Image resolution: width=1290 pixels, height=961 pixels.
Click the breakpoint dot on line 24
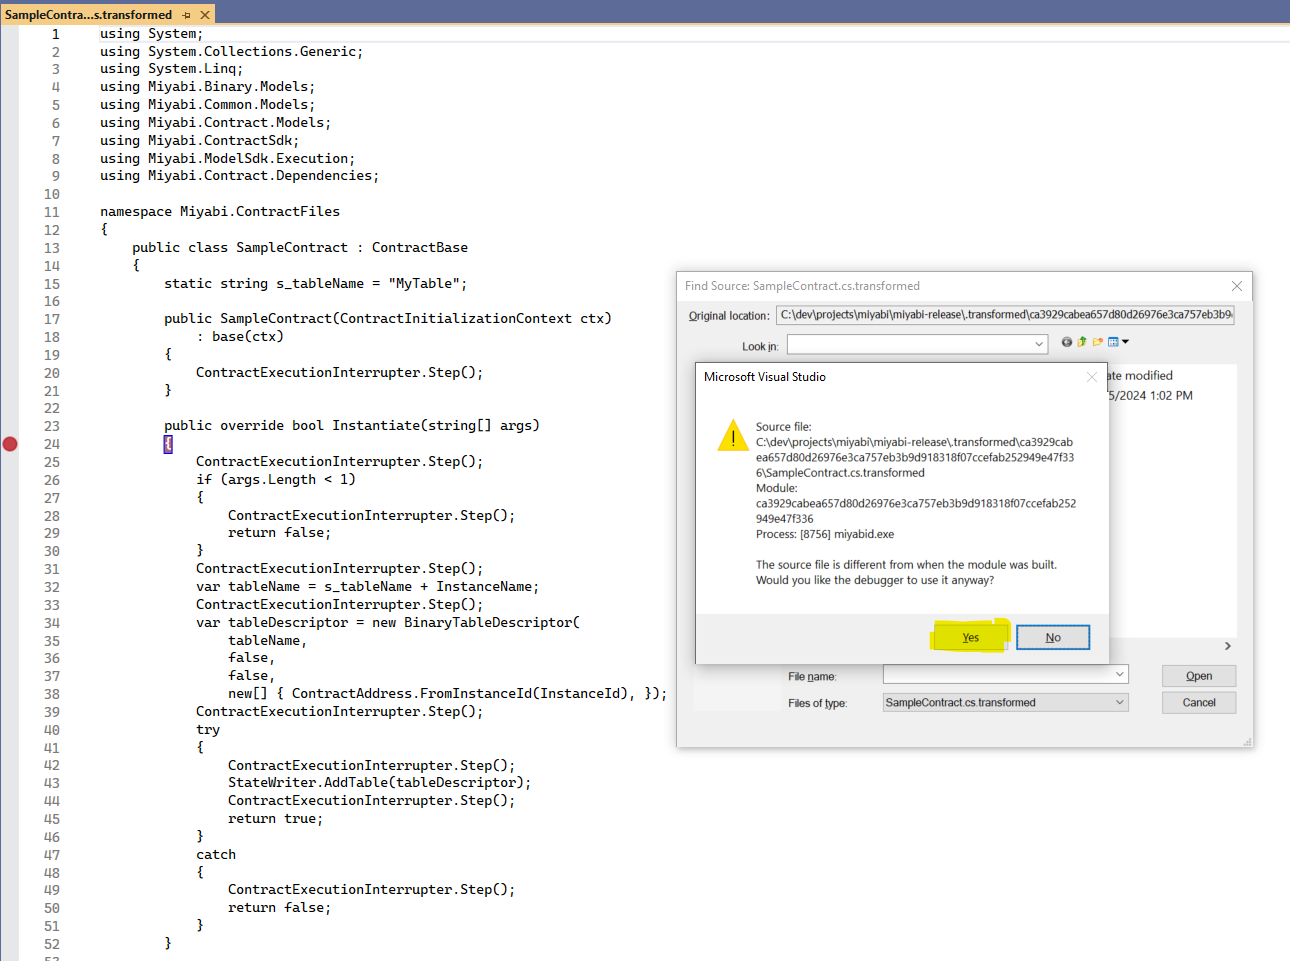(x=10, y=444)
